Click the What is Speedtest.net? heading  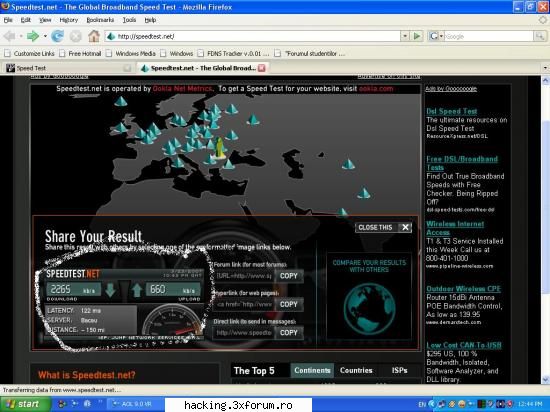tap(87, 375)
